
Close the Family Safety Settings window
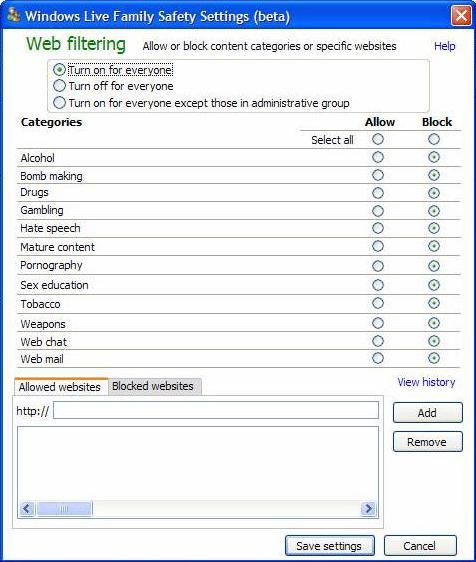[461, 16]
